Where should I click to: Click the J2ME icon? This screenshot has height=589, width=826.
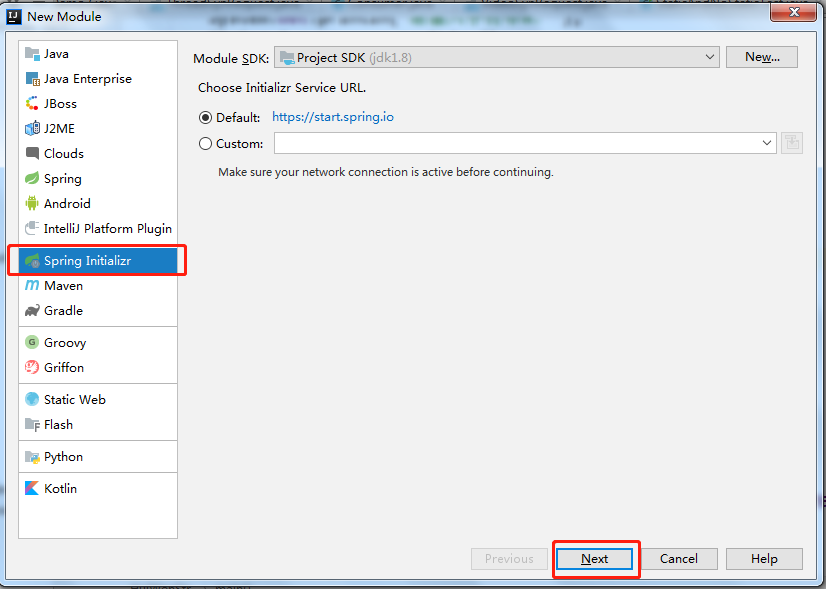[x=32, y=128]
